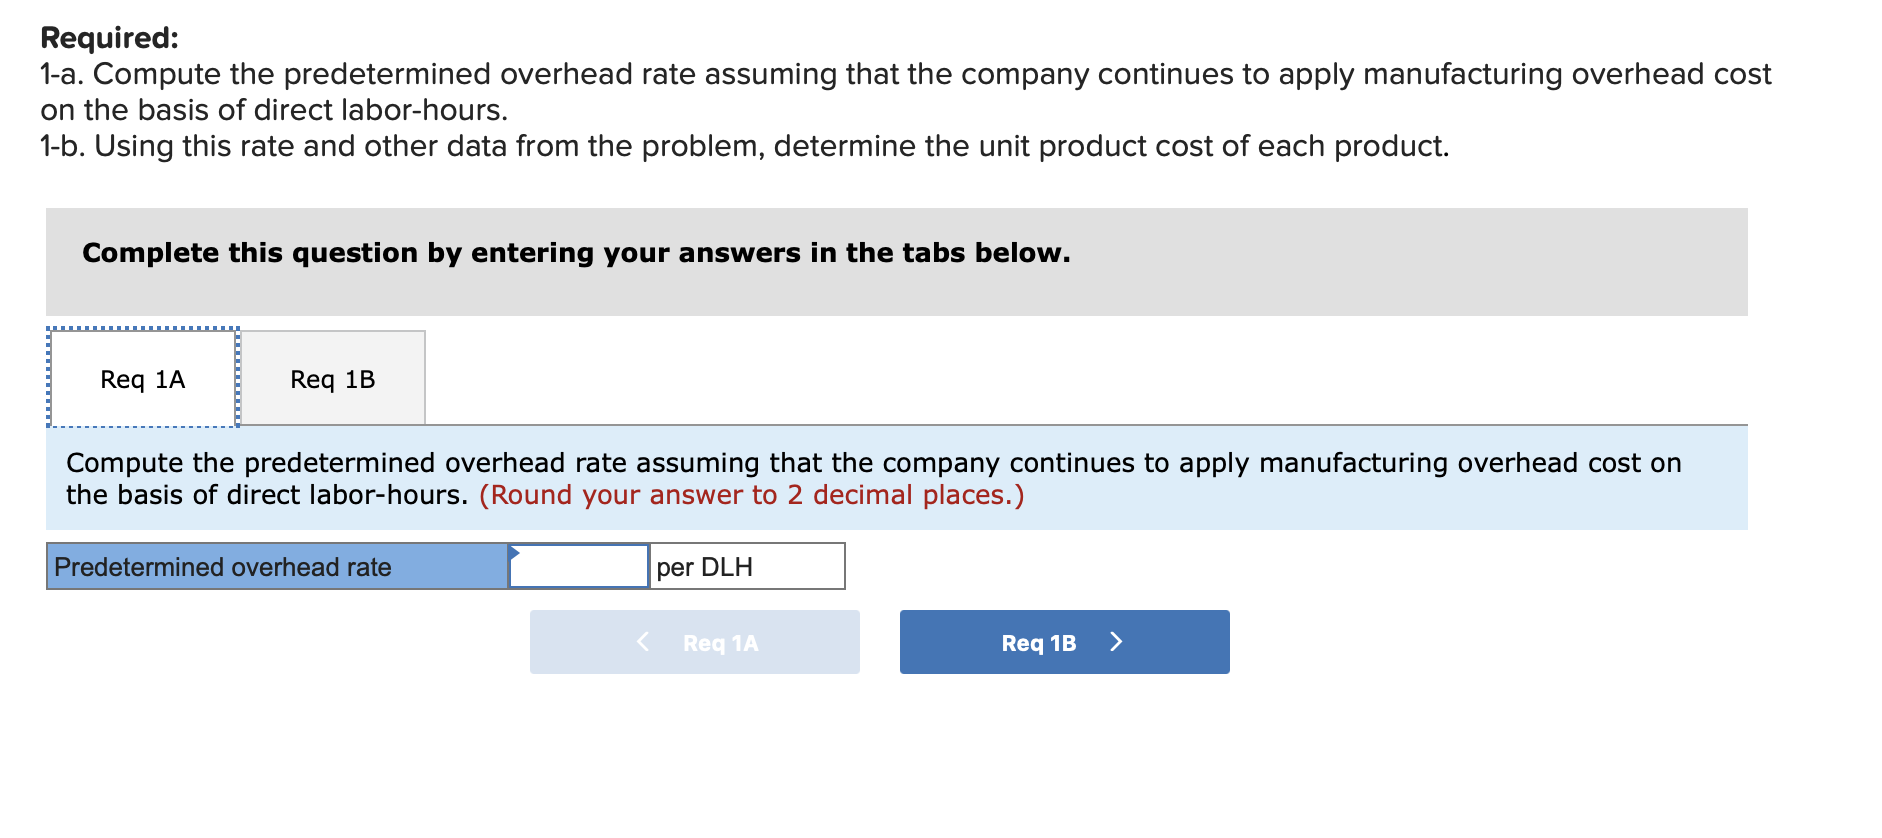This screenshot has height=838, width=1882.
Task: Click "on the basis of direct labor-hours." line
Action: [274, 110]
